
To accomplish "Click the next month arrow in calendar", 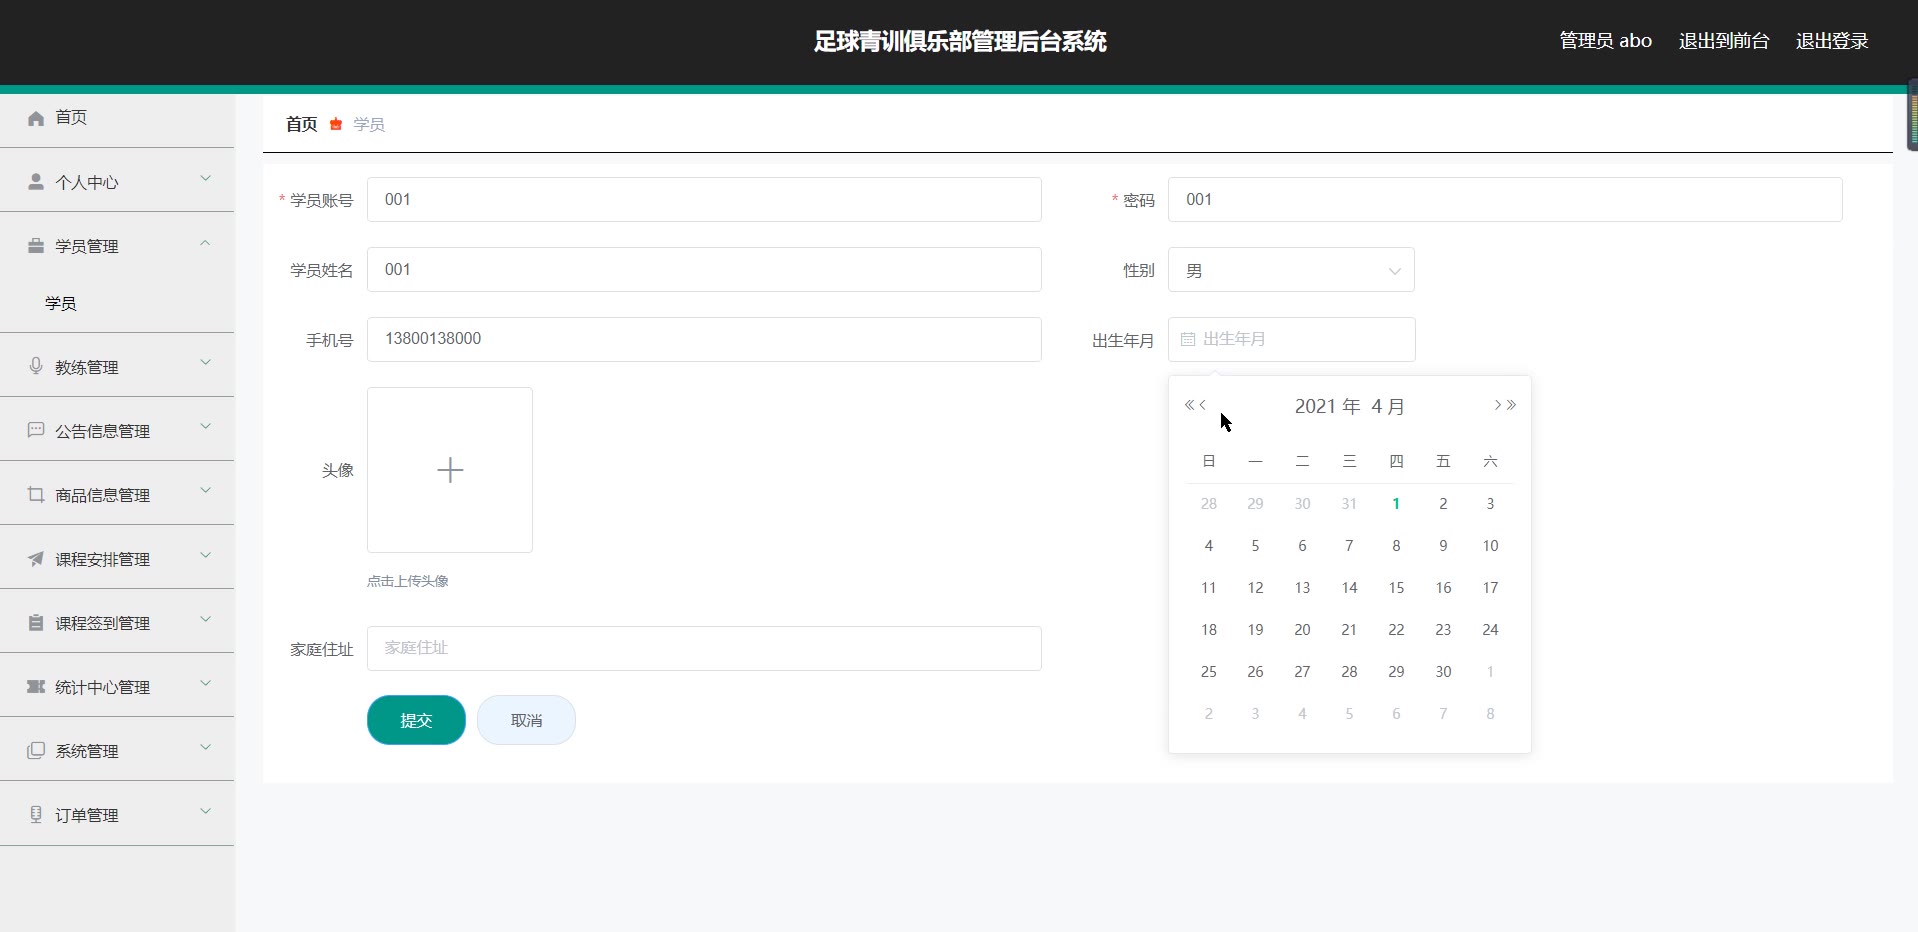I will [1497, 405].
